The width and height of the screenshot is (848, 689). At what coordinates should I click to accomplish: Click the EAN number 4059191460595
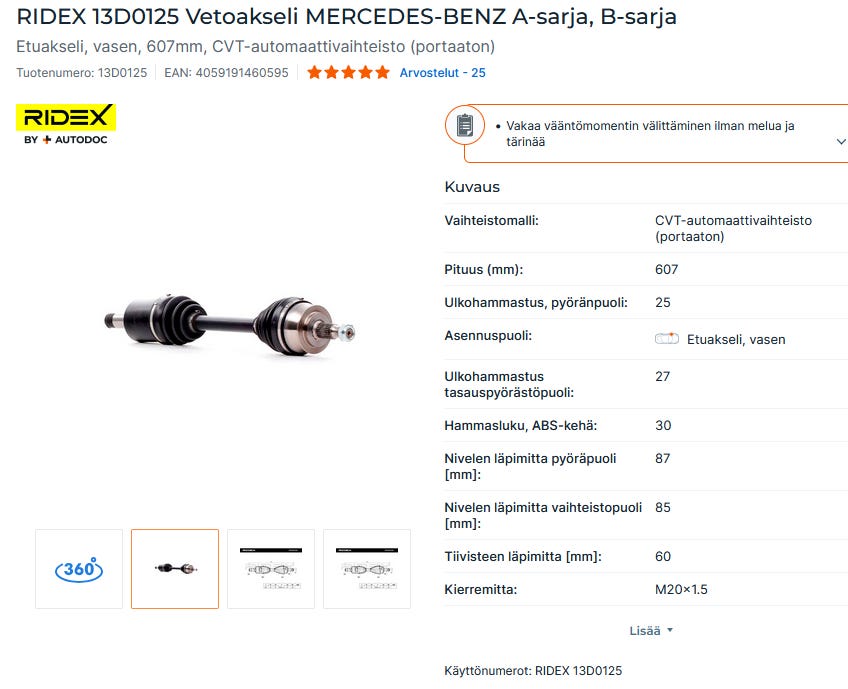227,72
